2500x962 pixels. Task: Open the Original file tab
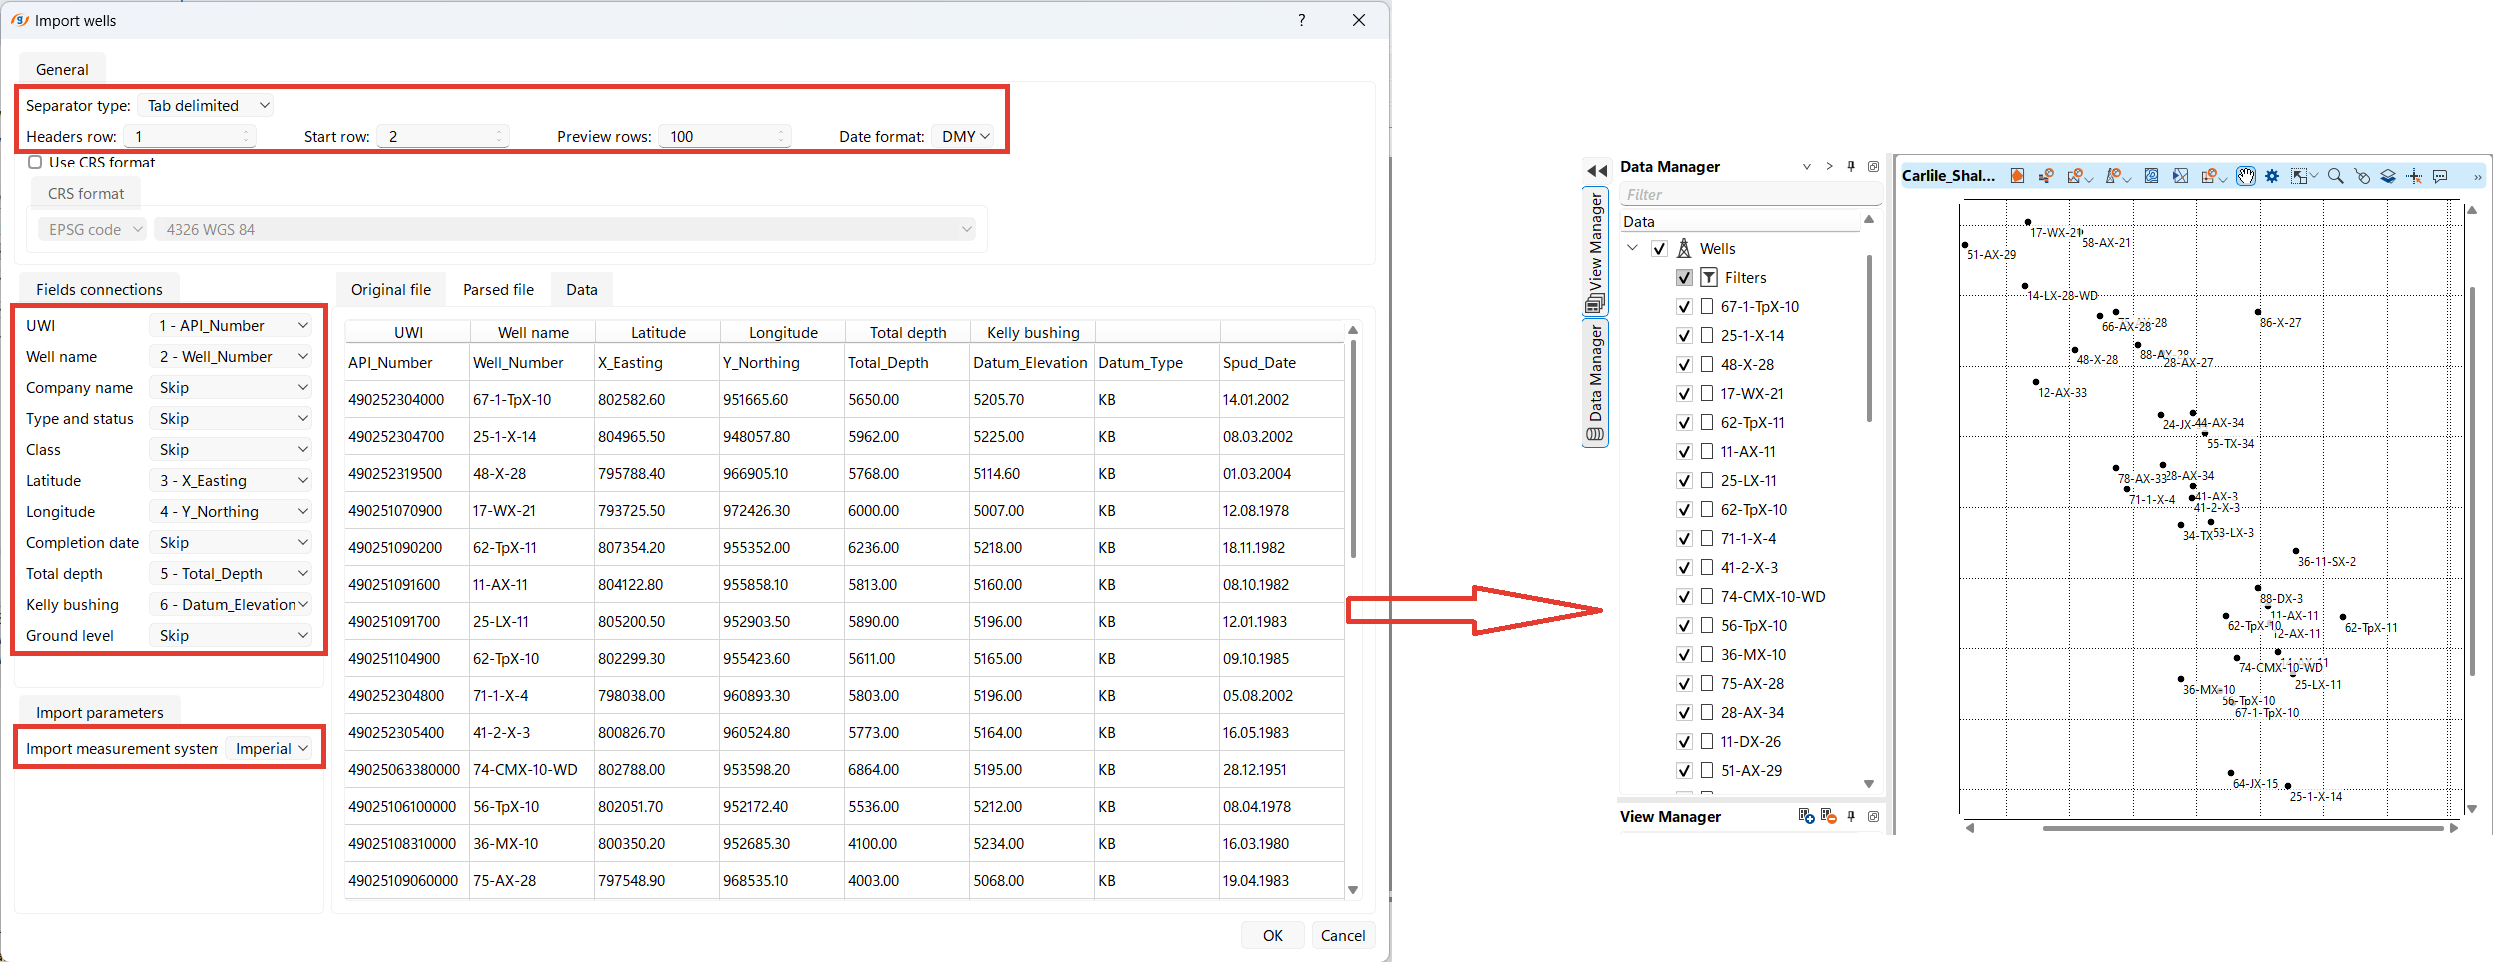pos(390,290)
